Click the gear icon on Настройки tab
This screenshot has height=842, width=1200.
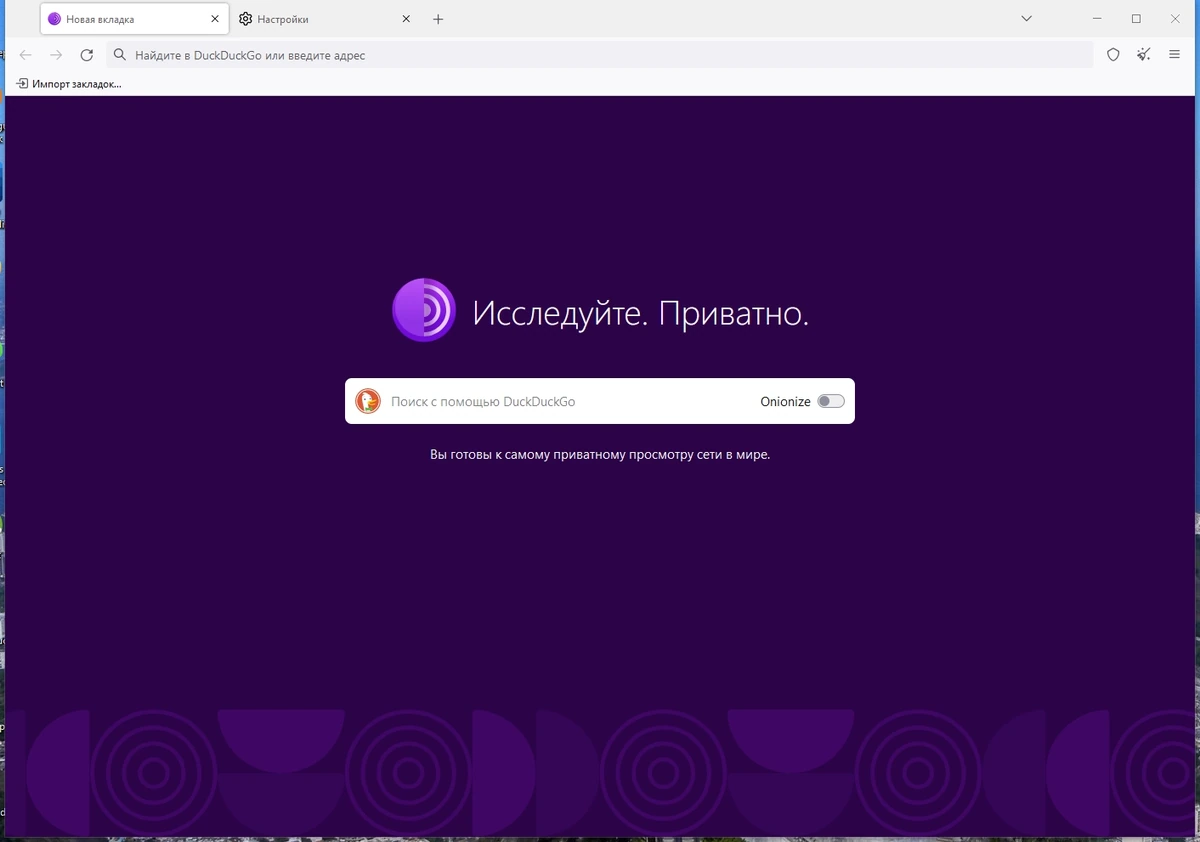click(x=246, y=19)
